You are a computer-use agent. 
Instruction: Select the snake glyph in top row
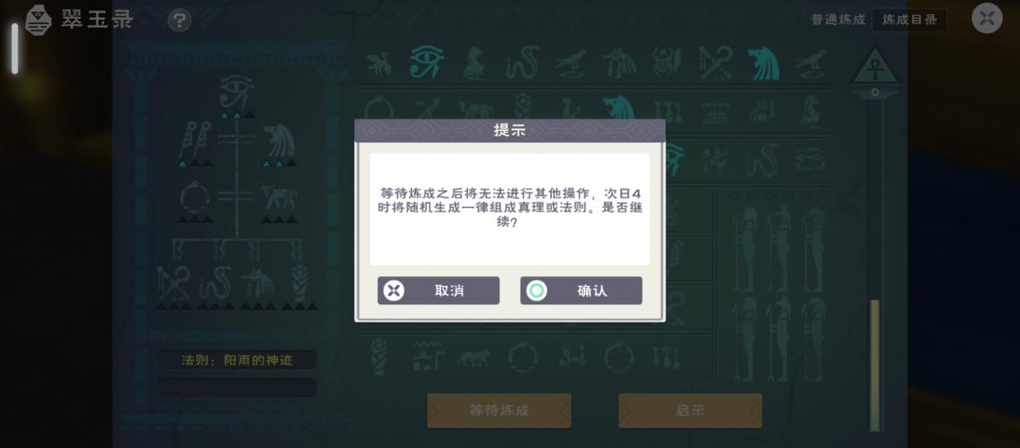(522, 64)
